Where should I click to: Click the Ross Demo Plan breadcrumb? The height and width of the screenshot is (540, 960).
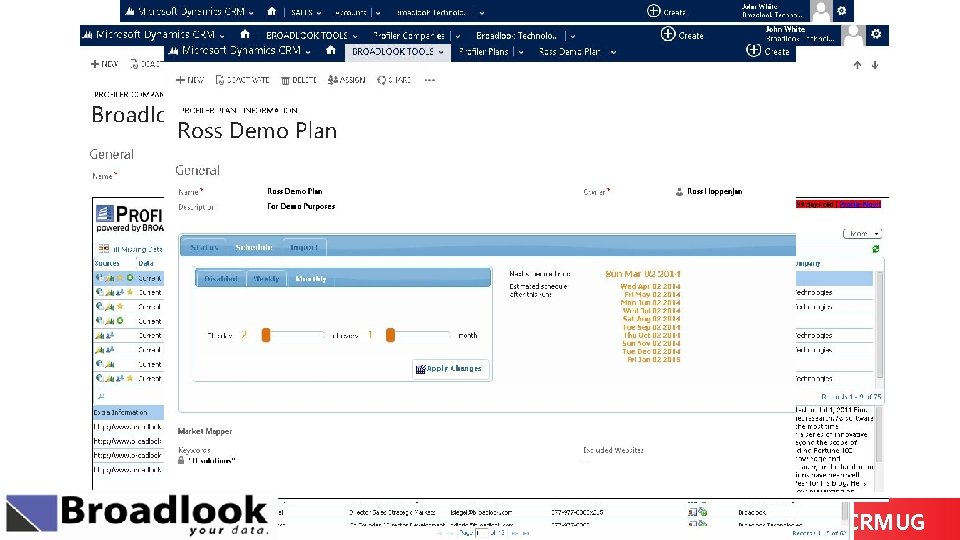(569, 52)
